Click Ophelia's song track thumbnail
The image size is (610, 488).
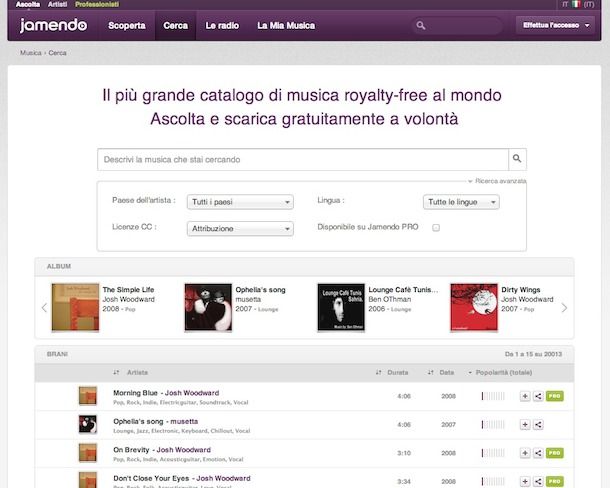[x=88, y=424]
